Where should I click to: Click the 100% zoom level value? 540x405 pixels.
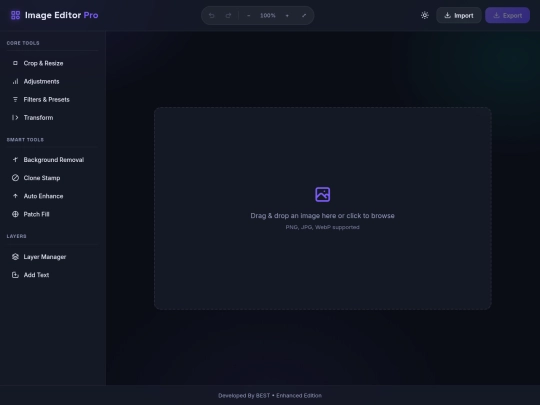coord(268,15)
